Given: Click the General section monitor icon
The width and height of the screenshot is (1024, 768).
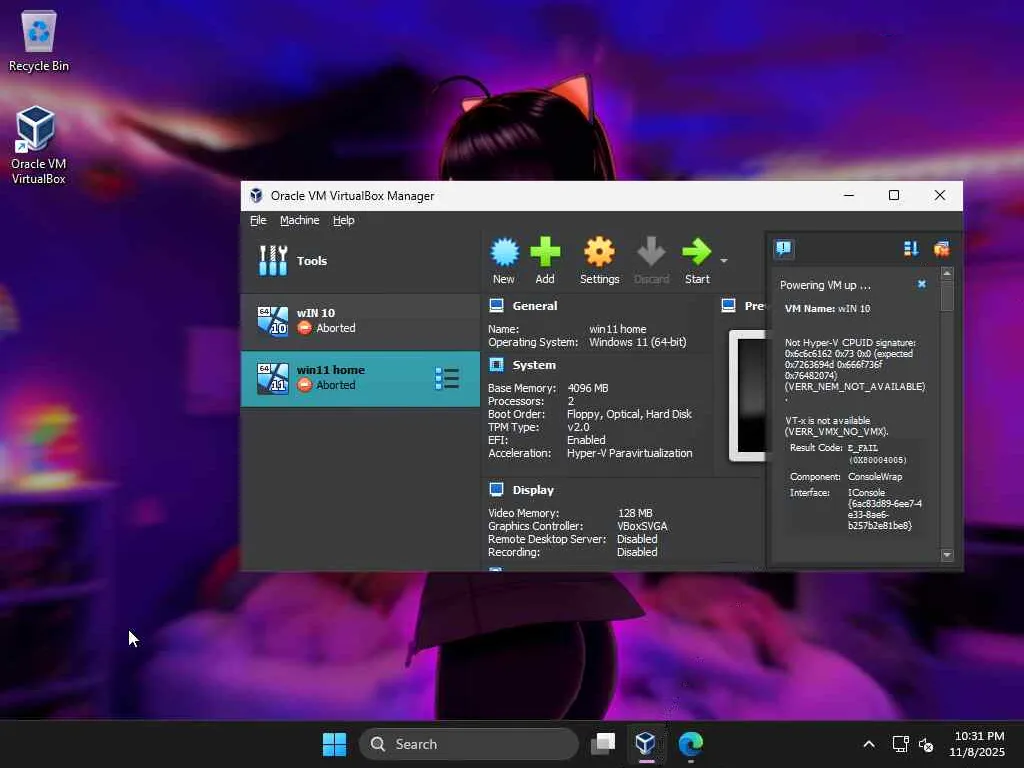Looking at the screenshot, I should [496, 306].
